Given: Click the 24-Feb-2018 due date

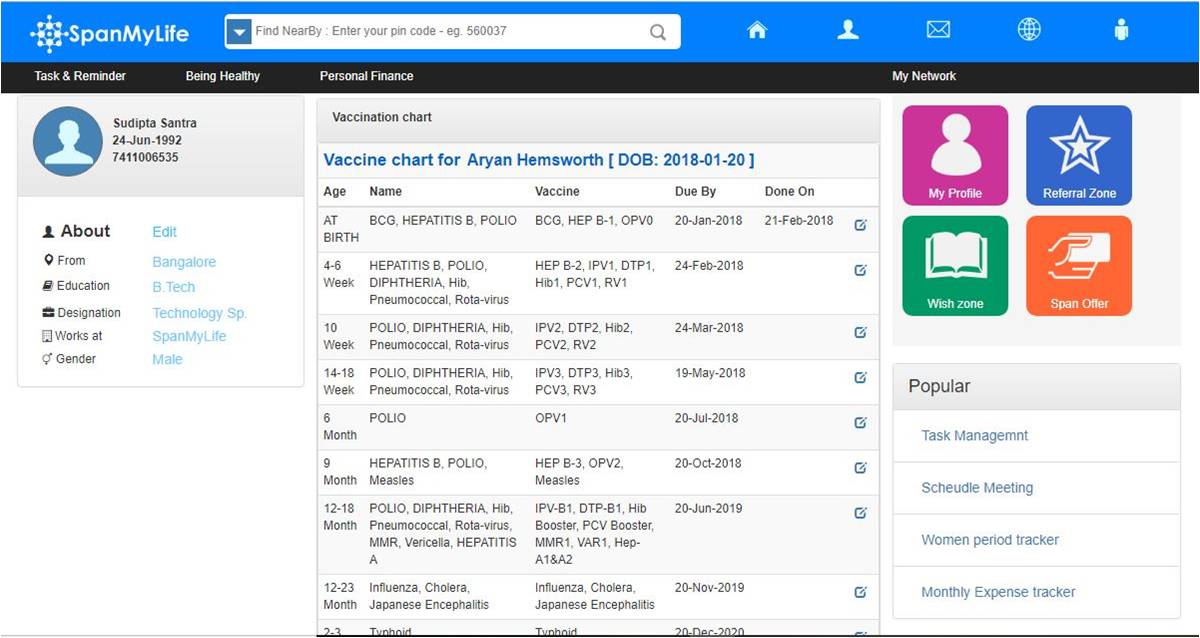Looking at the screenshot, I should click(x=709, y=265).
